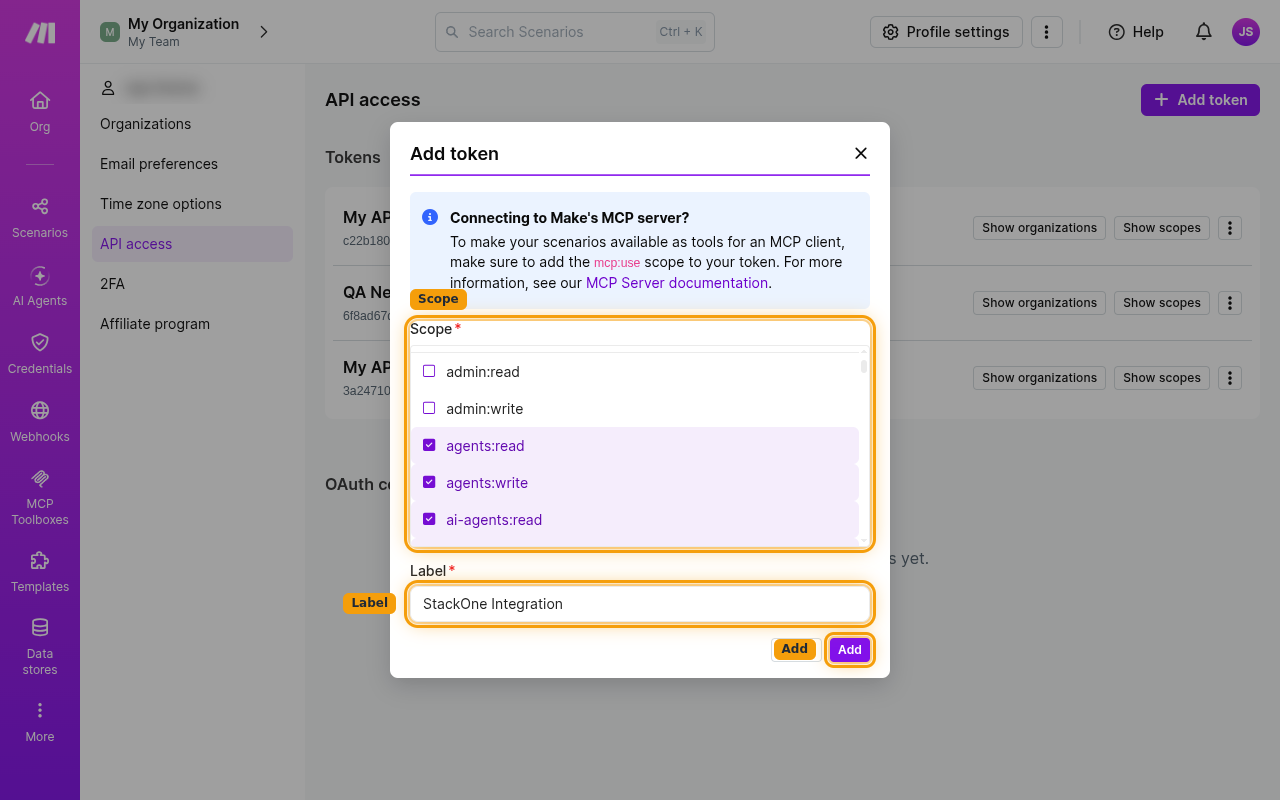1280x800 pixels.
Task: Open MCP Toolboxes in sidebar
Action: [x=40, y=497]
